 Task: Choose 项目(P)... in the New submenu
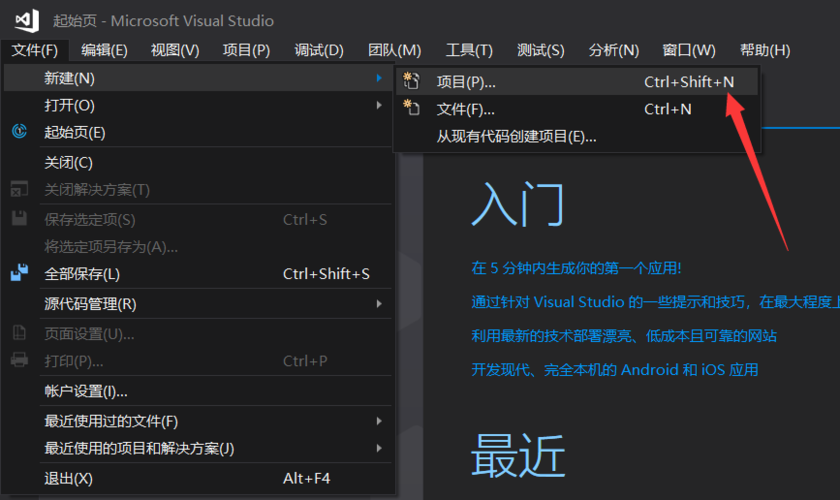coord(577,81)
